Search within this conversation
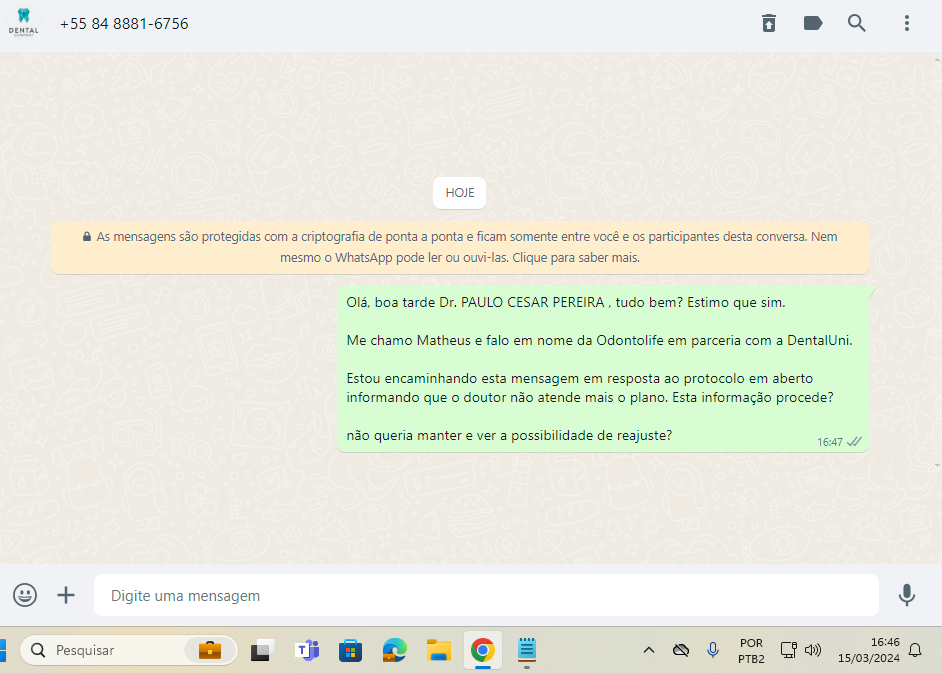Viewport: 942px width, 673px height. [857, 23]
